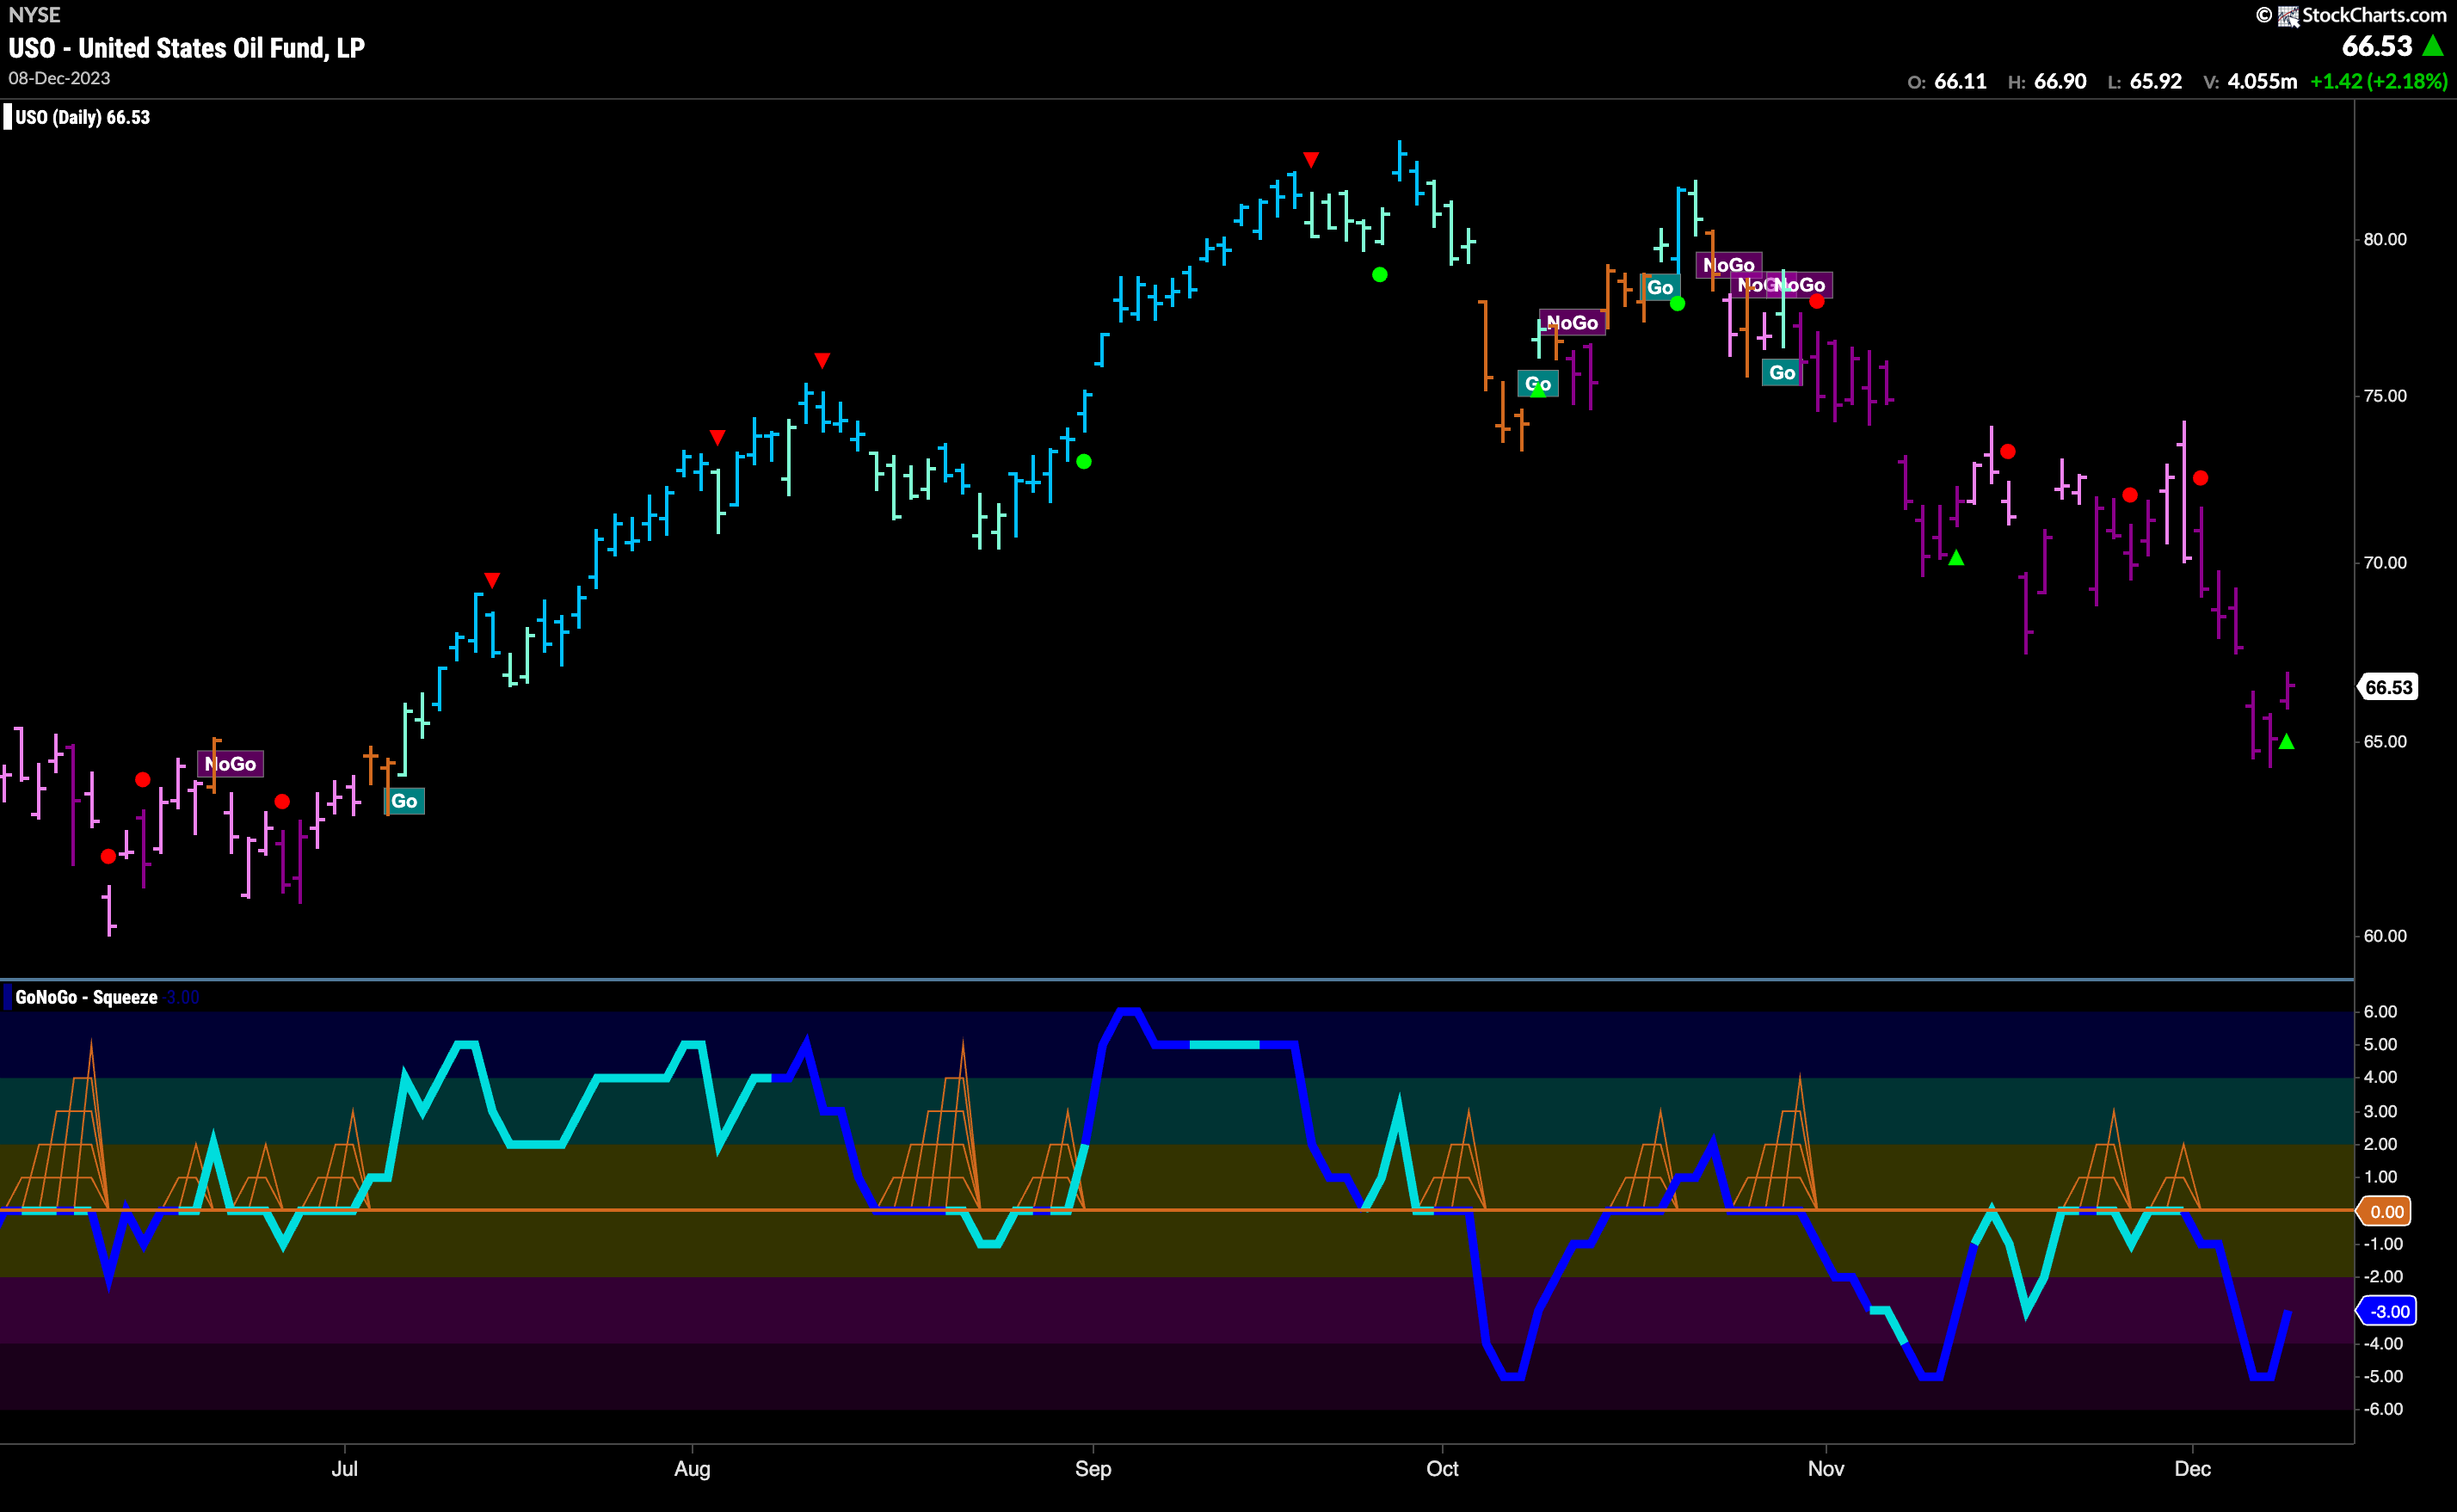Viewport: 2457px width, 1512px height.
Task: Click the NYSE exchange label
Action: [35, 15]
